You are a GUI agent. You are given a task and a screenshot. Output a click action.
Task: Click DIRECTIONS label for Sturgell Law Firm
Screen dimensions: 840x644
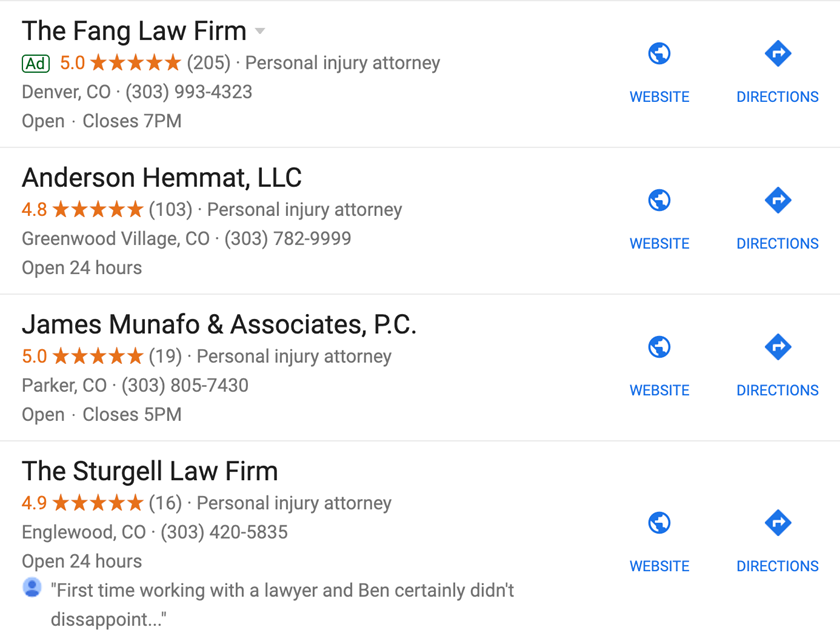(777, 566)
